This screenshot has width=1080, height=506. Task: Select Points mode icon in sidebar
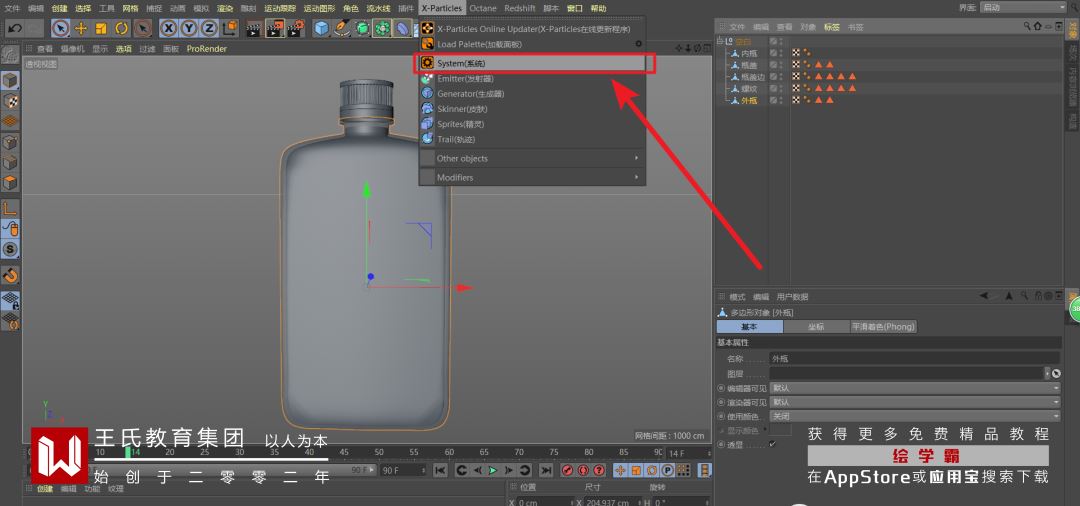pos(10,143)
